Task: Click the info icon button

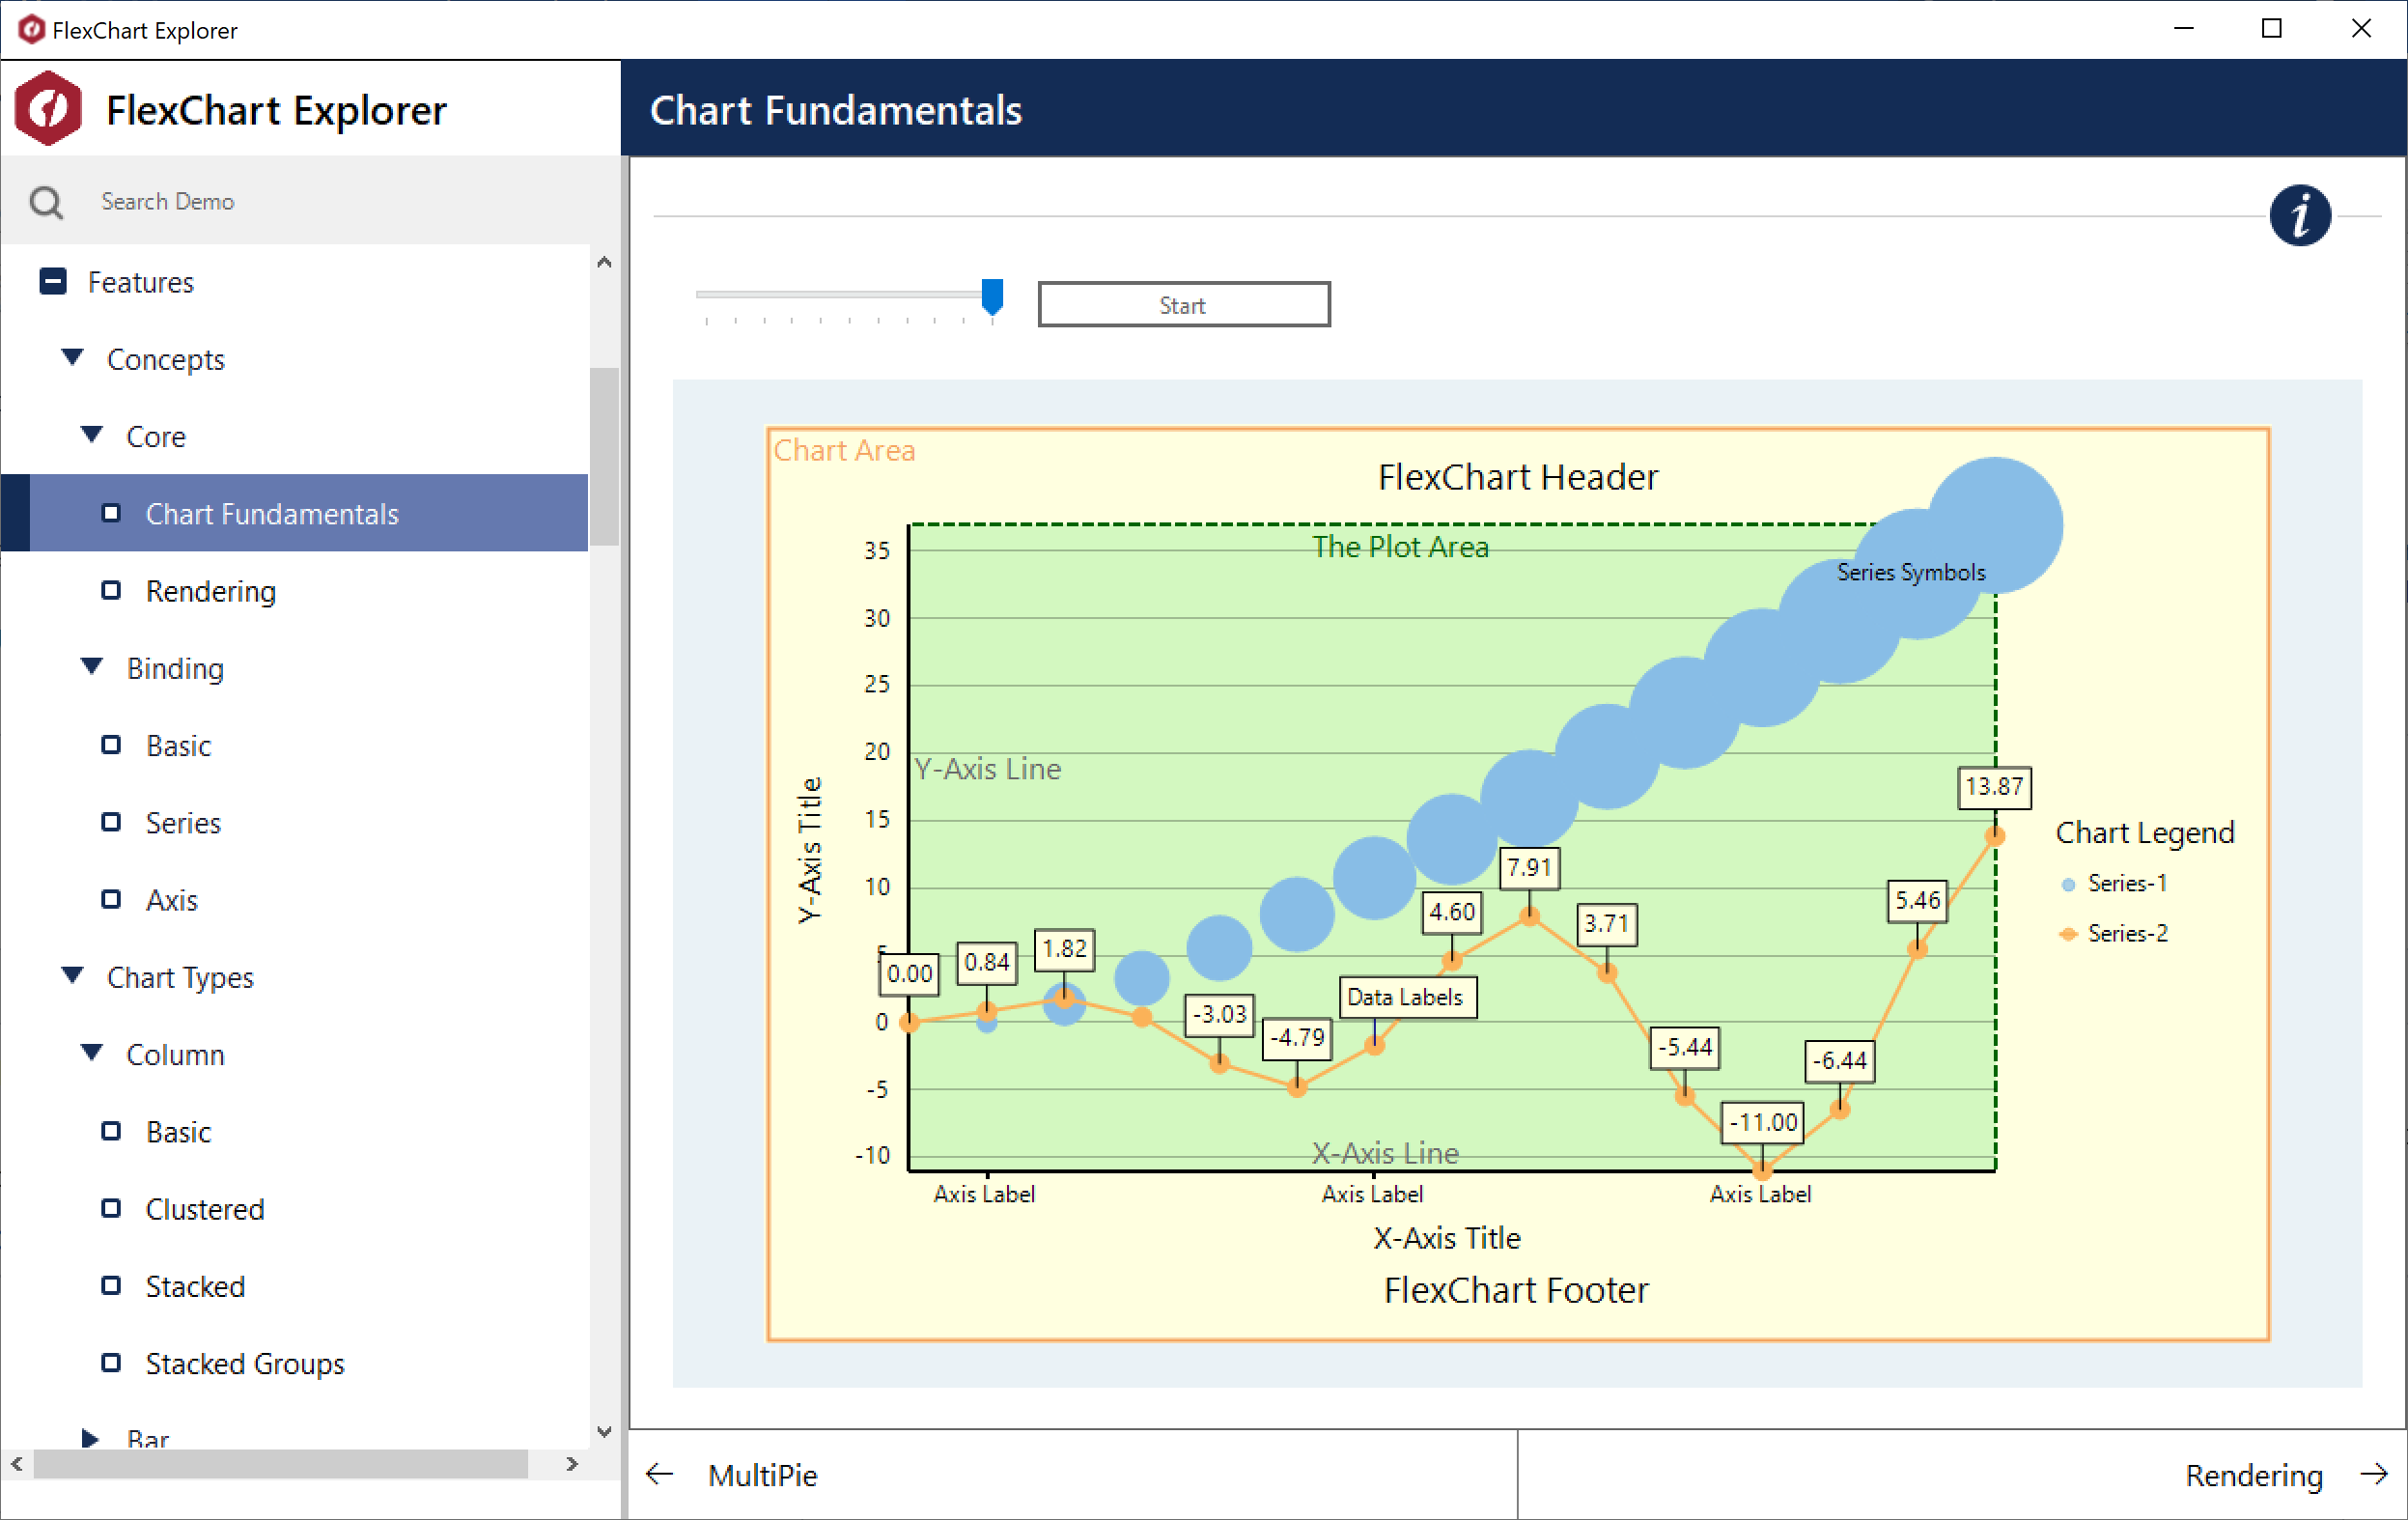Action: coord(2299,215)
